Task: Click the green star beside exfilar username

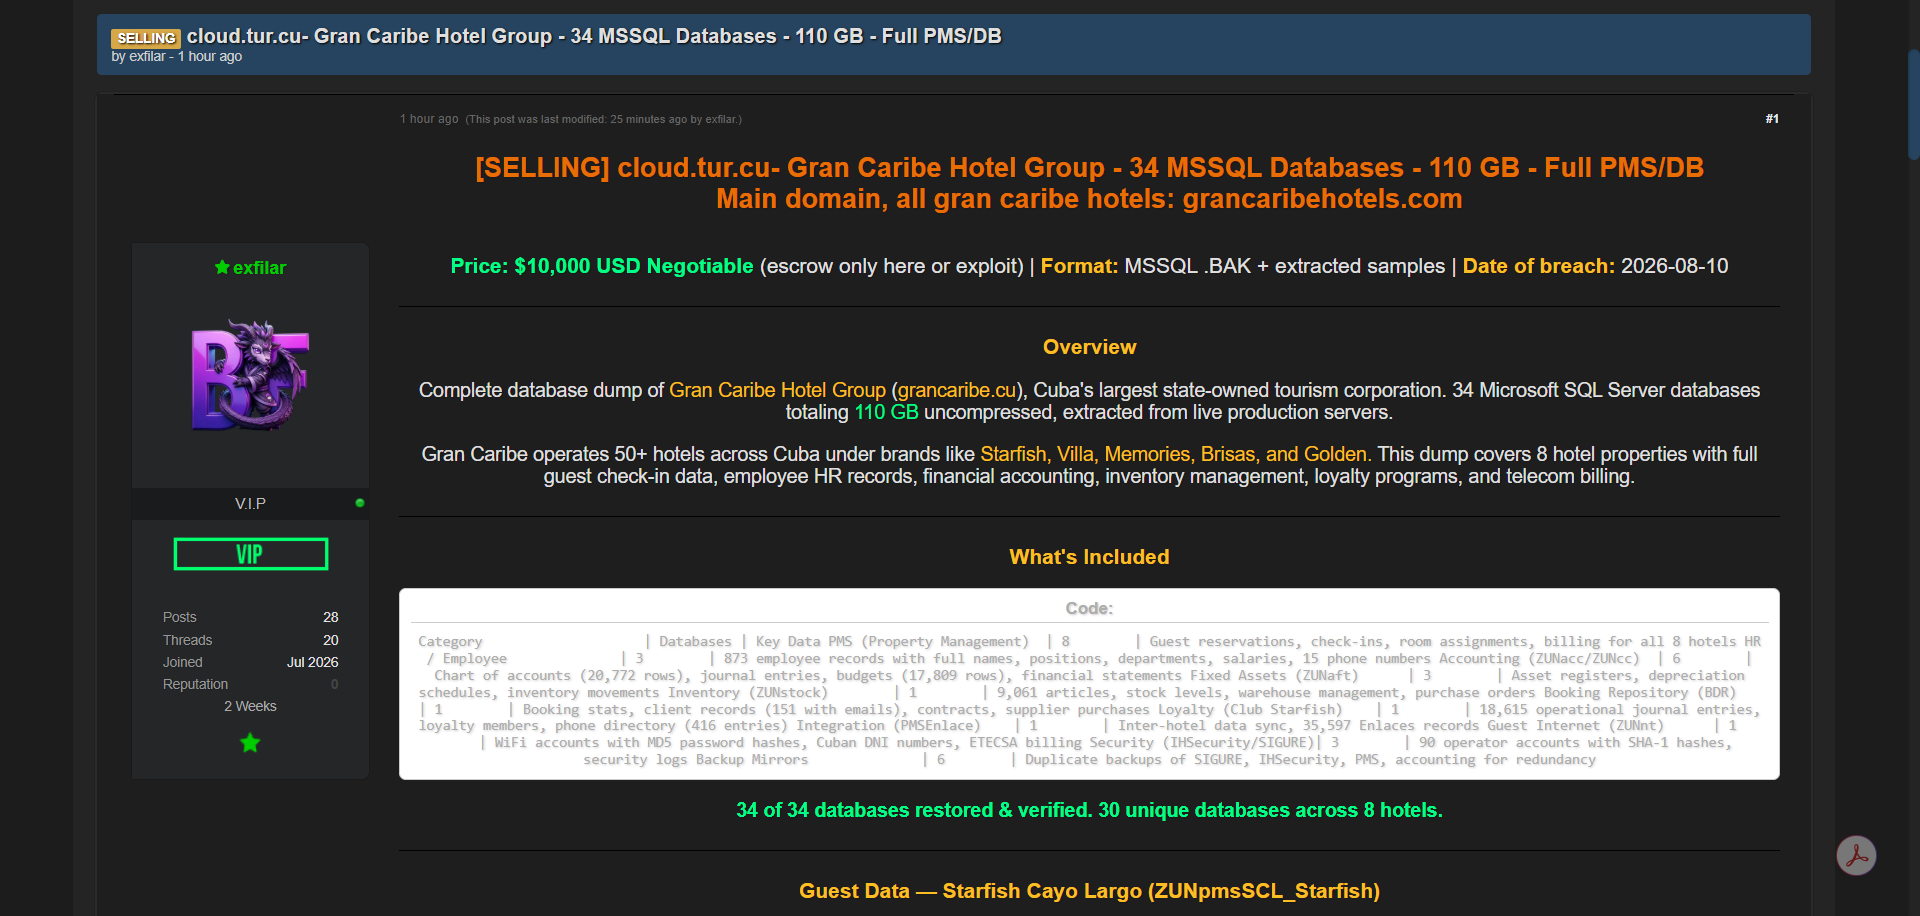Action: click(x=222, y=267)
